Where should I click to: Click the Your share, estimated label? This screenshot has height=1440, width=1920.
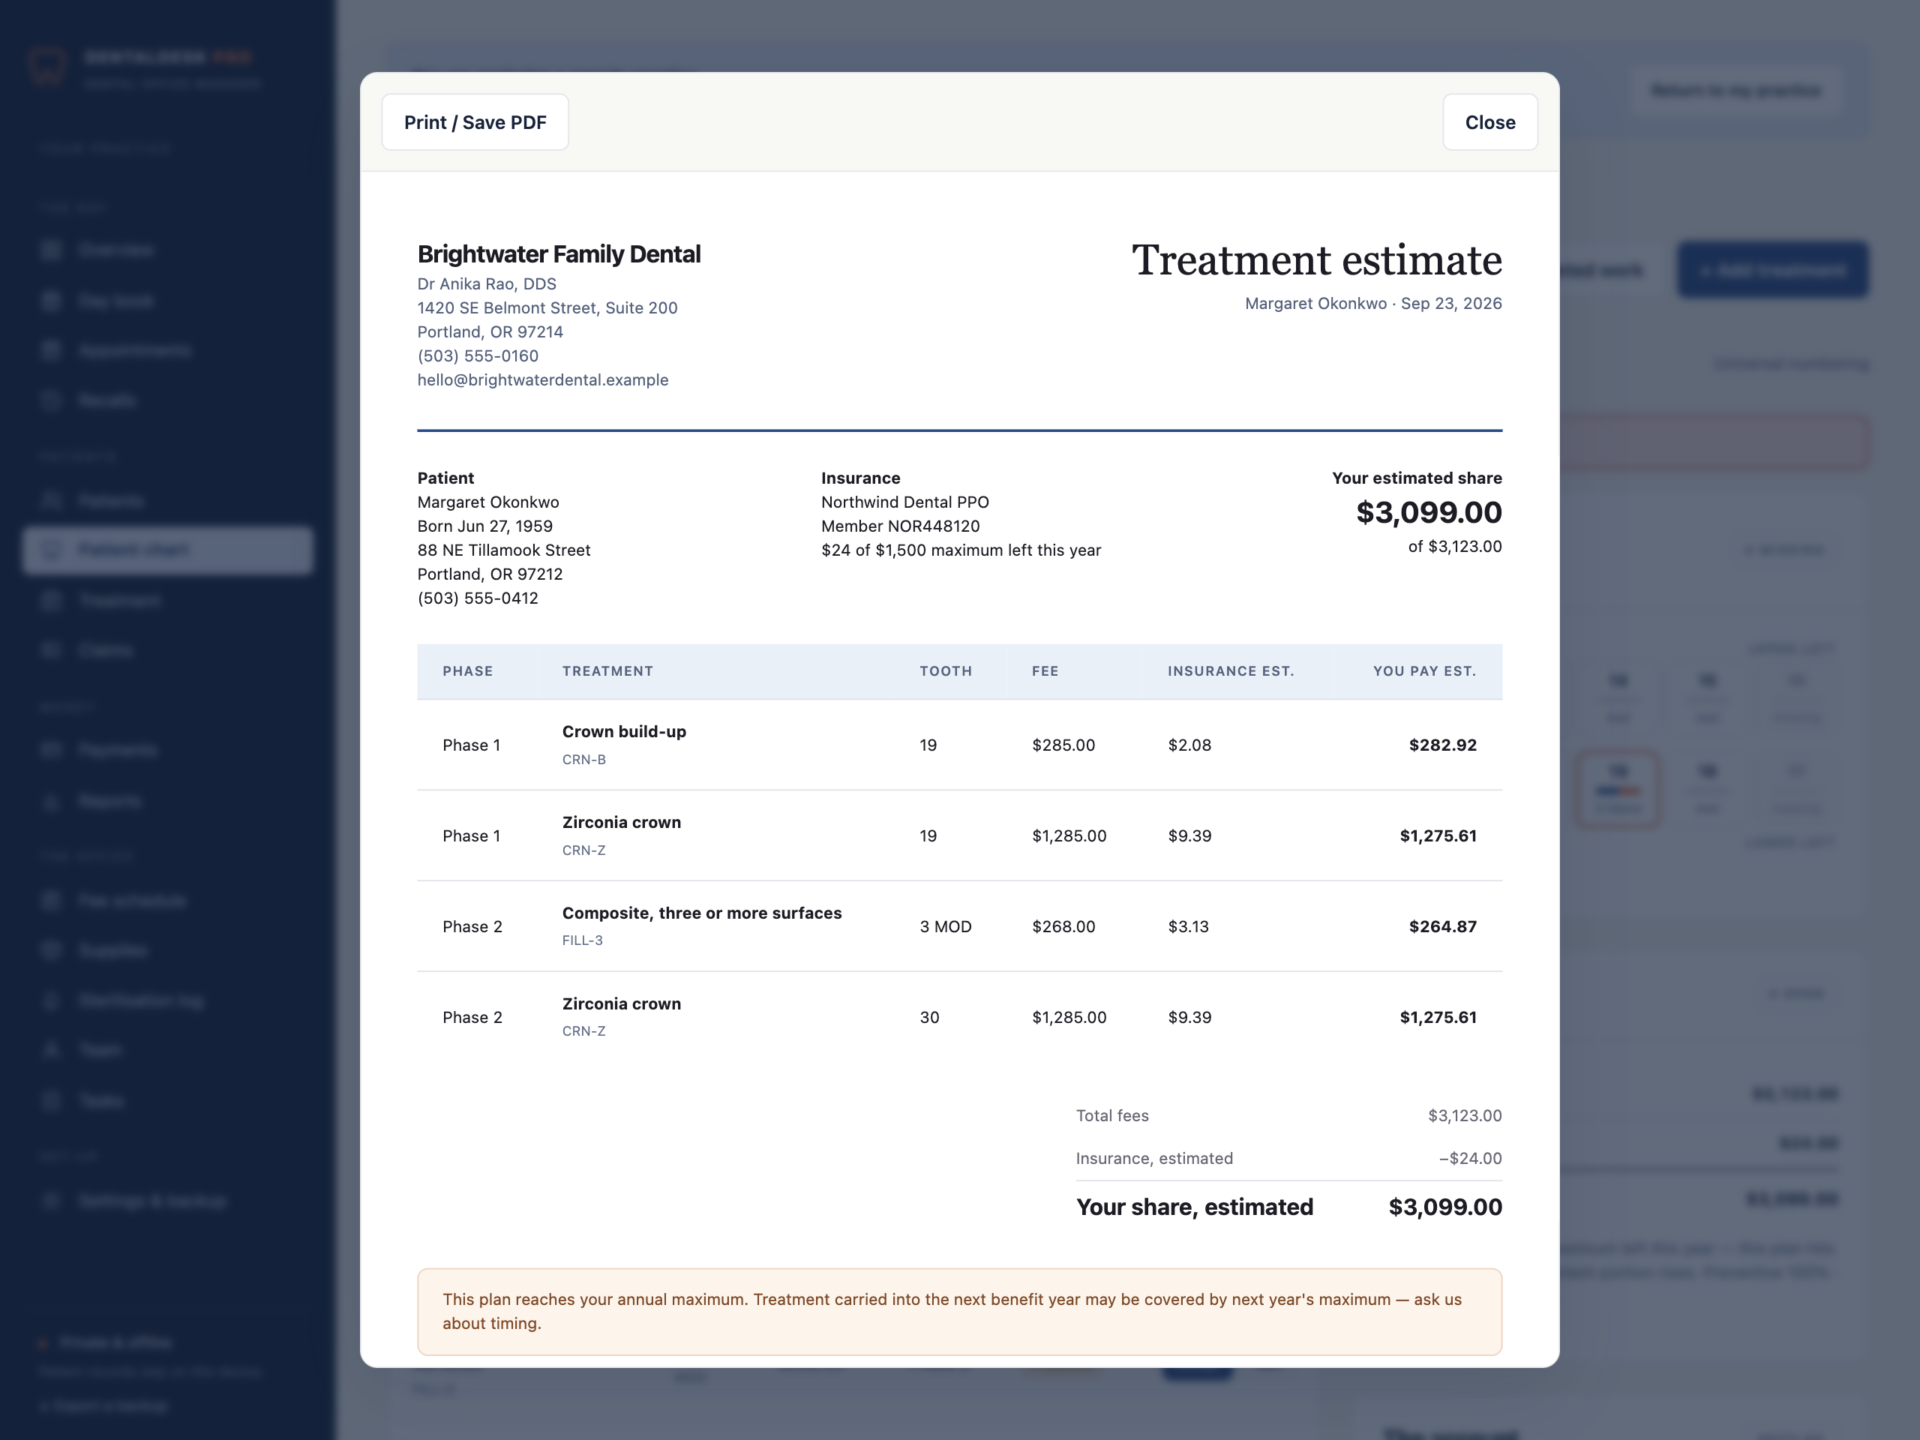1195,1207
